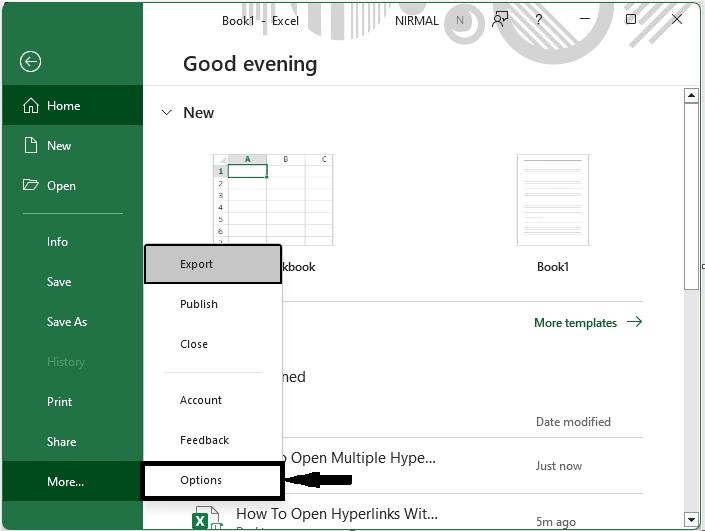
Task: Click the 'Just now' date entry
Action: [558, 466]
